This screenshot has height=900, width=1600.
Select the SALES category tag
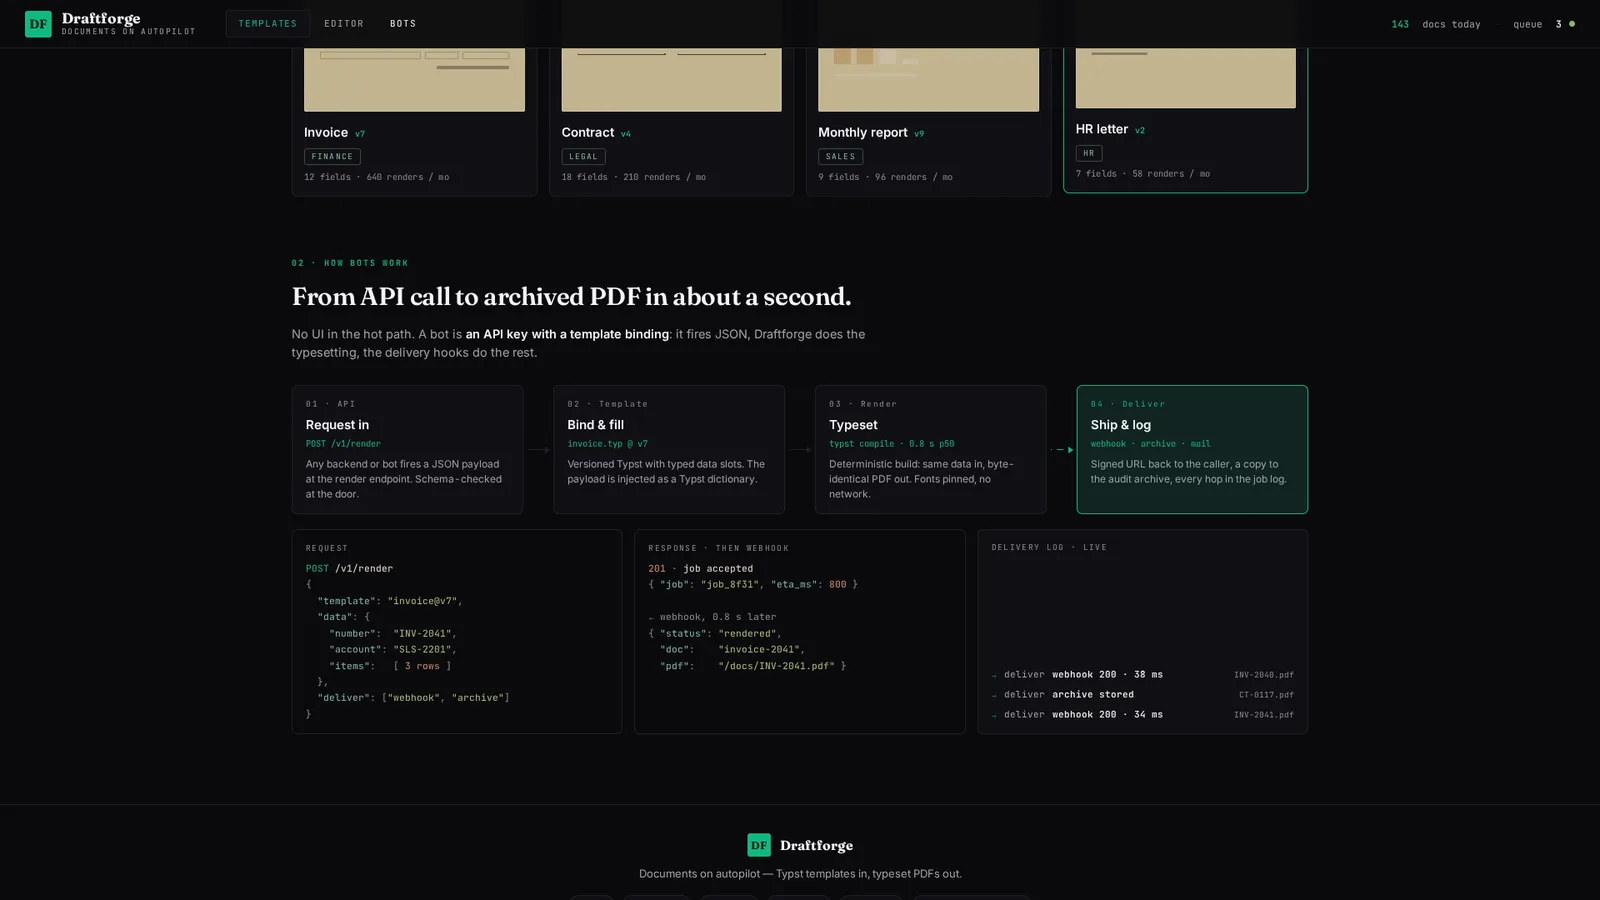click(x=840, y=156)
